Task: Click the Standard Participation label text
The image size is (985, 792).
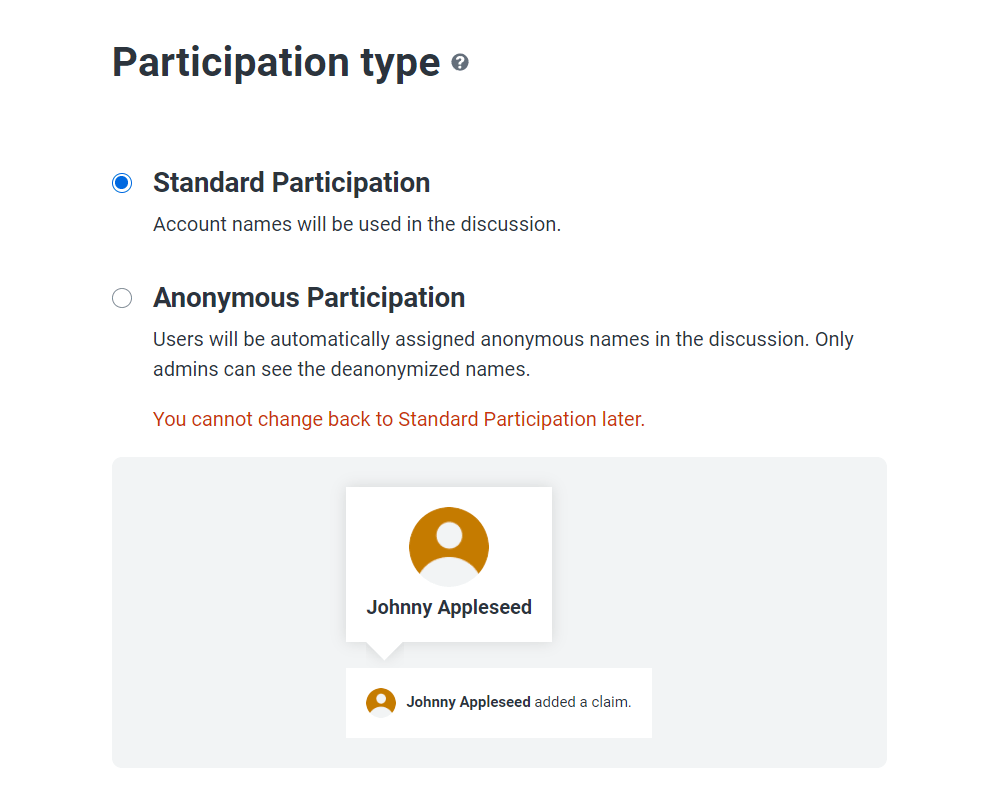Action: click(x=291, y=183)
